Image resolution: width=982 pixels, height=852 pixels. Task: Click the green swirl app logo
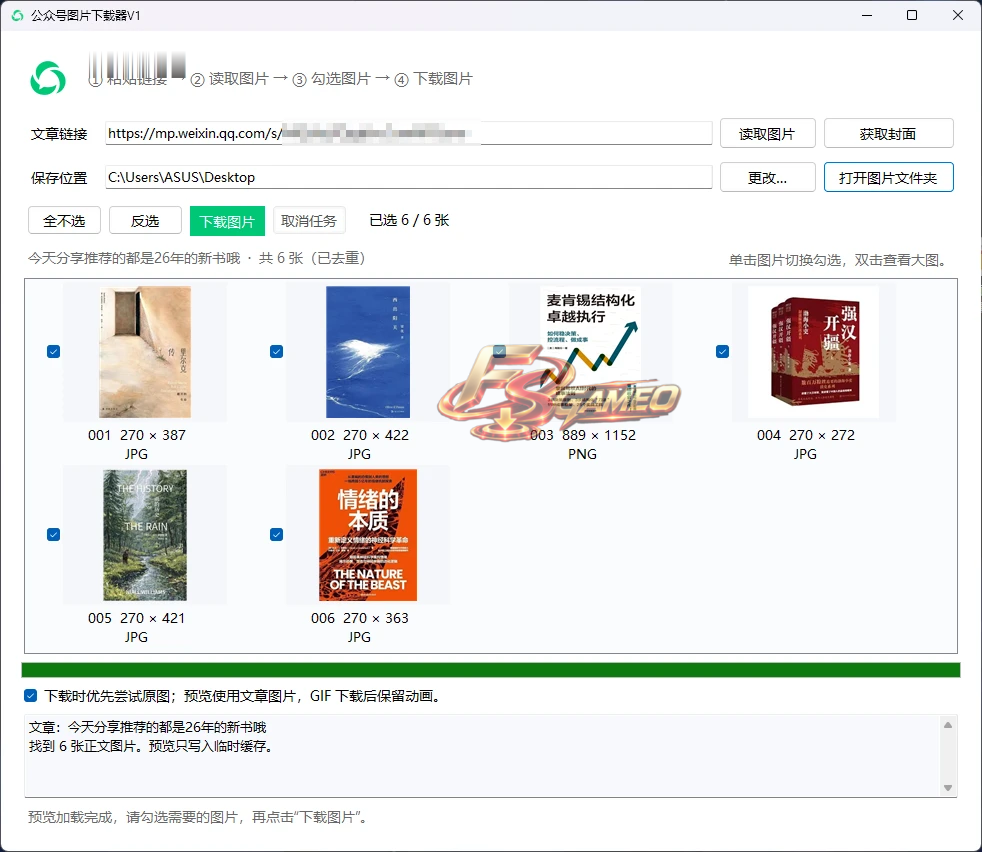(x=48, y=78)
